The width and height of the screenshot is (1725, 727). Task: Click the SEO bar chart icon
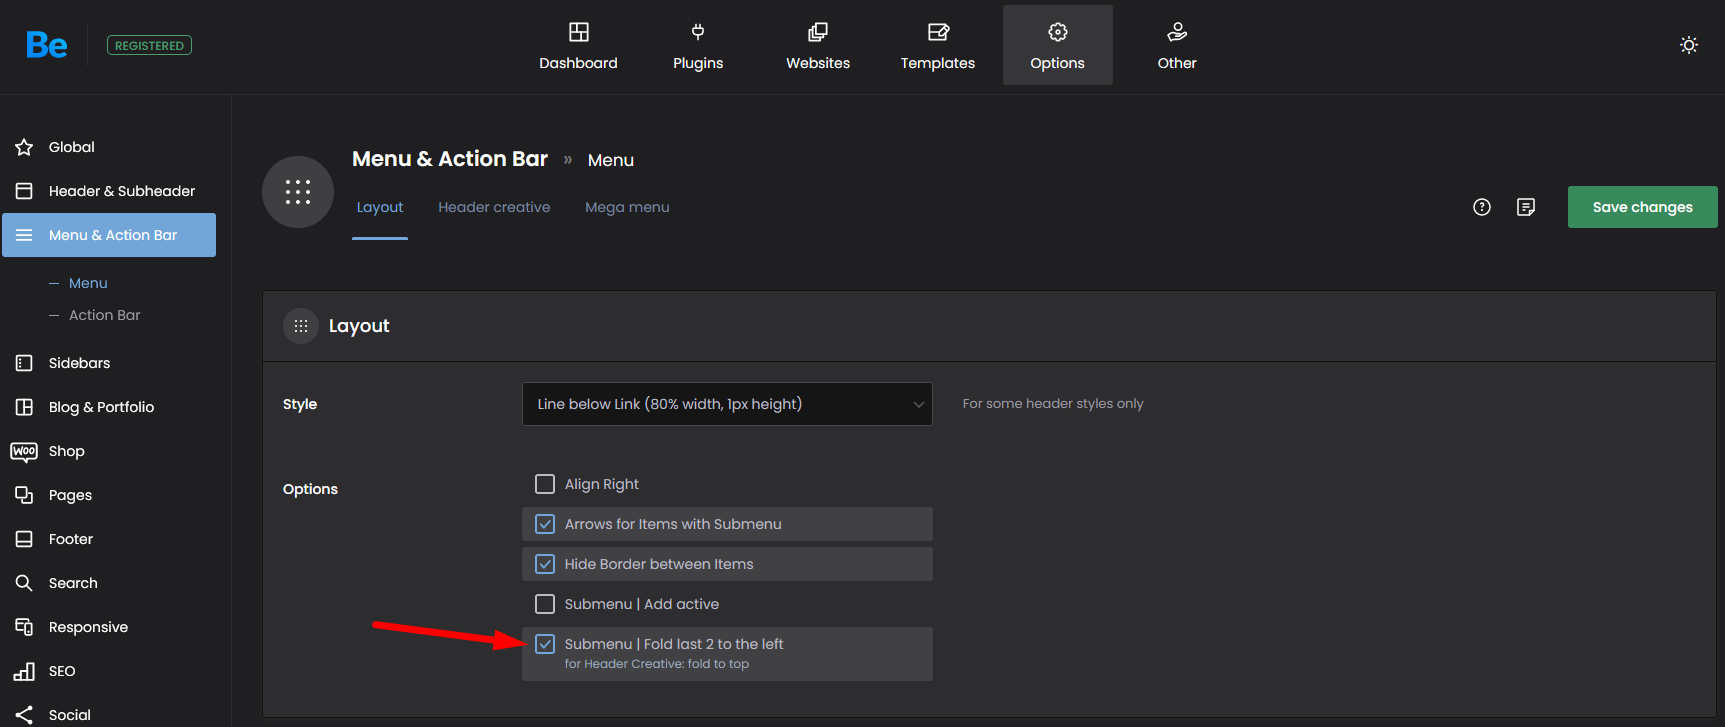click(24, 671)
